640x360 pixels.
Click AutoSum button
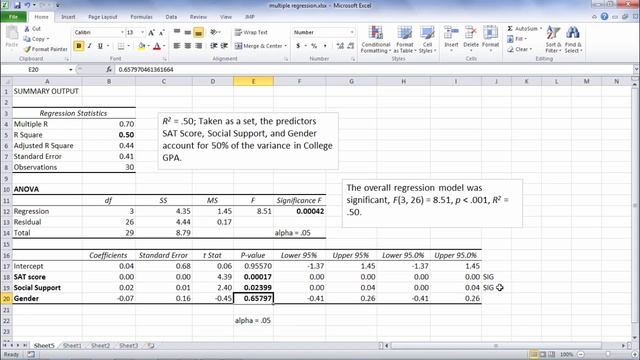coord(524,29)
